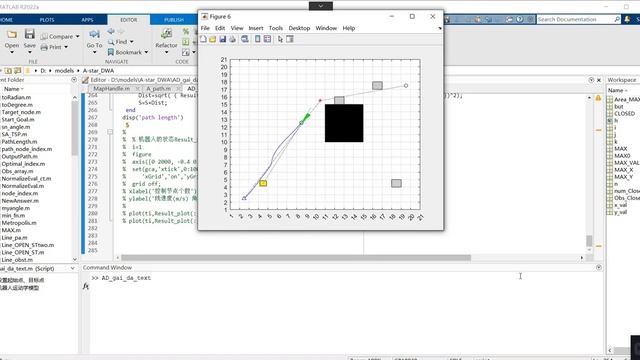Open the Compare dropdown arrow
640x360 pixels.
78,36
